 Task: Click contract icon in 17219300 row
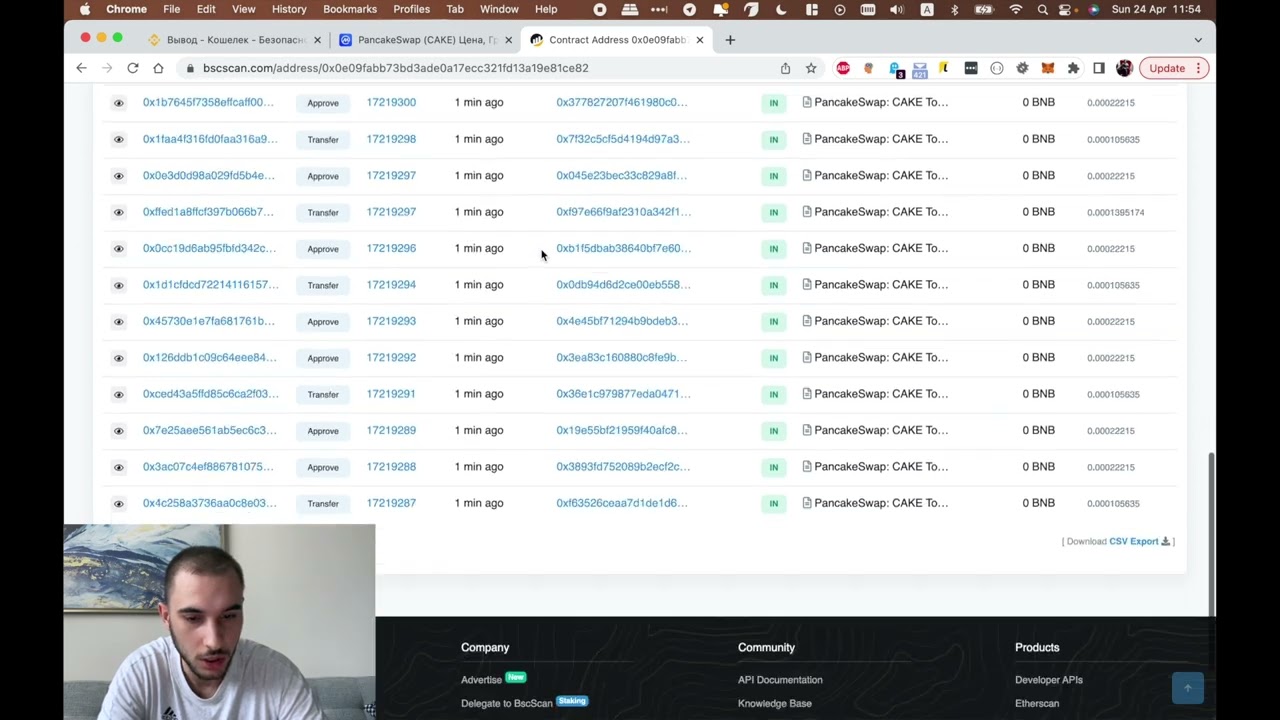click(x=807, y=102)
